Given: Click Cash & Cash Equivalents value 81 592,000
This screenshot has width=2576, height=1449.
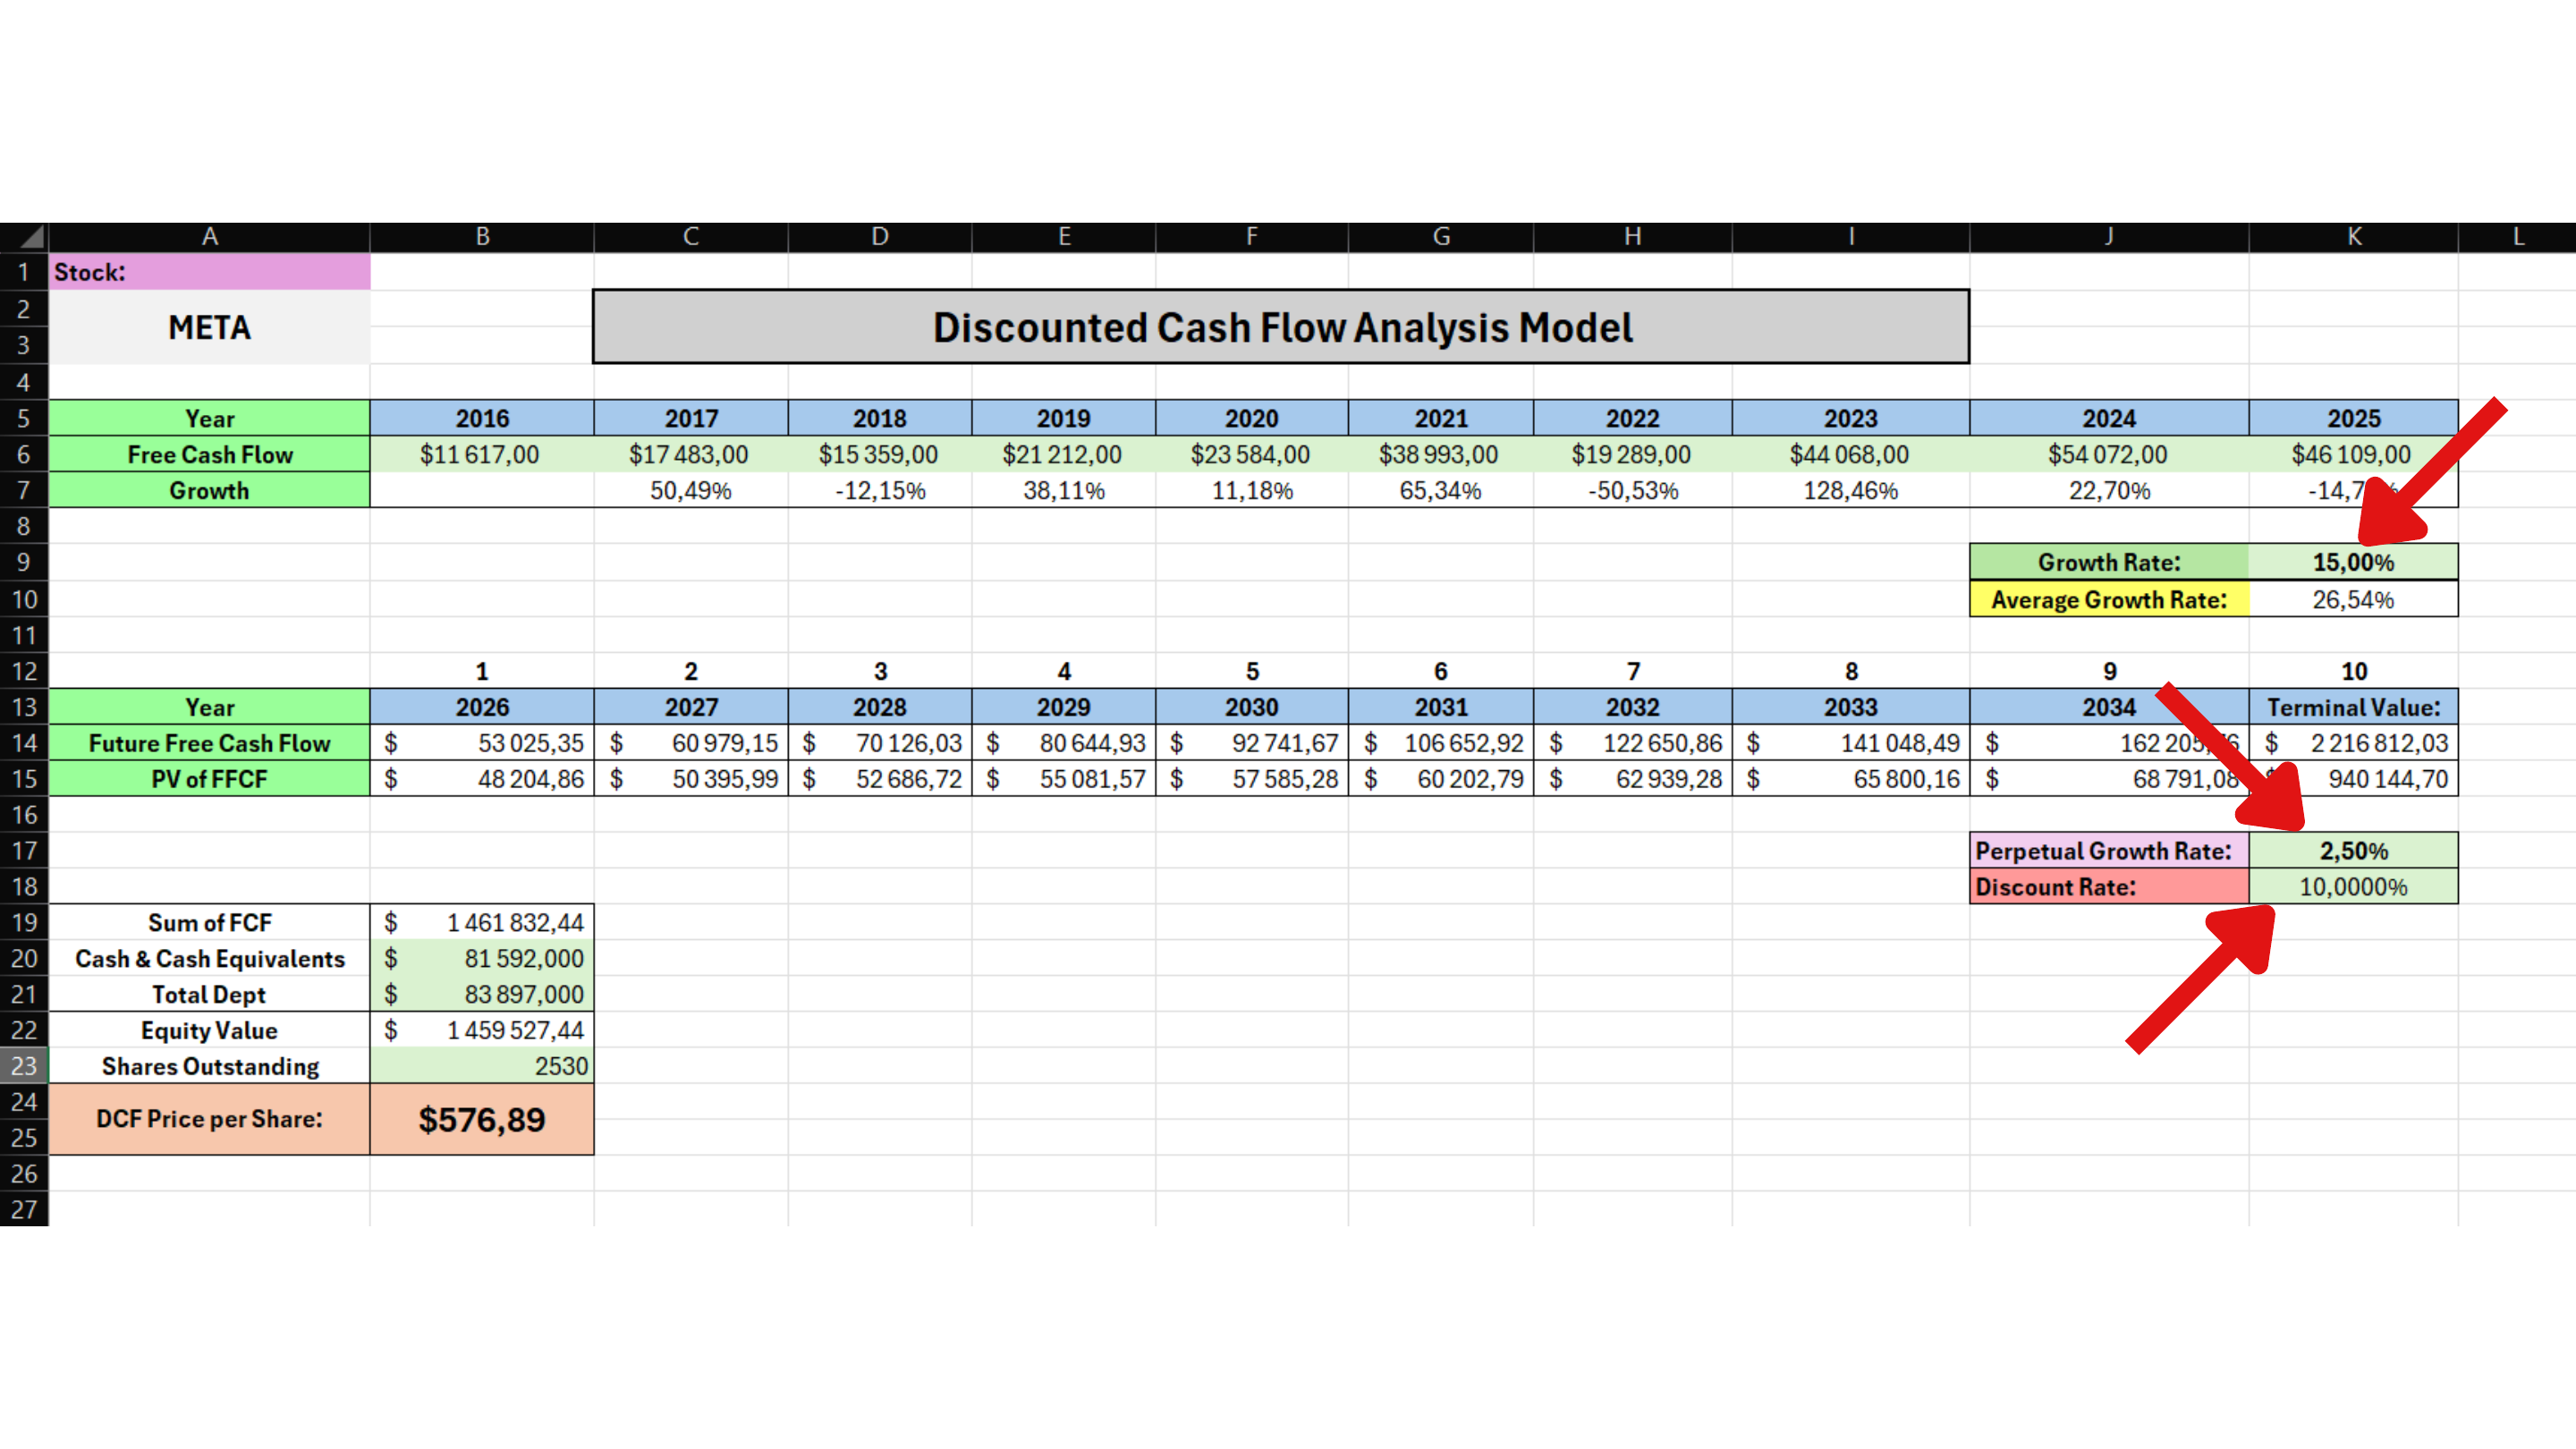Looking at the screenshot, I should (482, 958).
